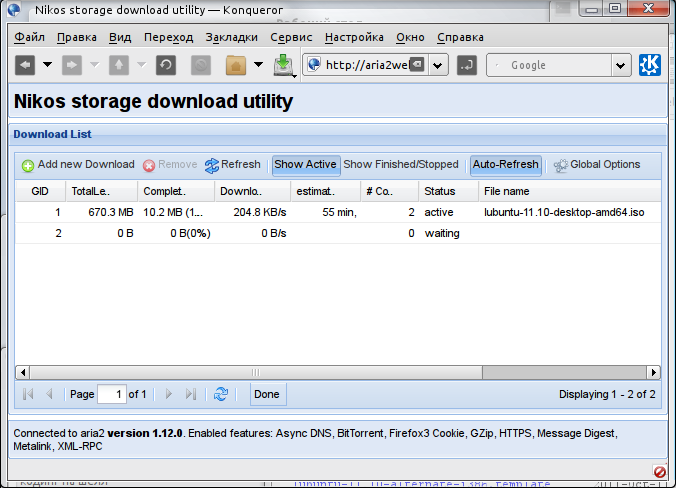Open the Переход menu
This screenshot has height=488, width=676.
[x=169, y=38]
